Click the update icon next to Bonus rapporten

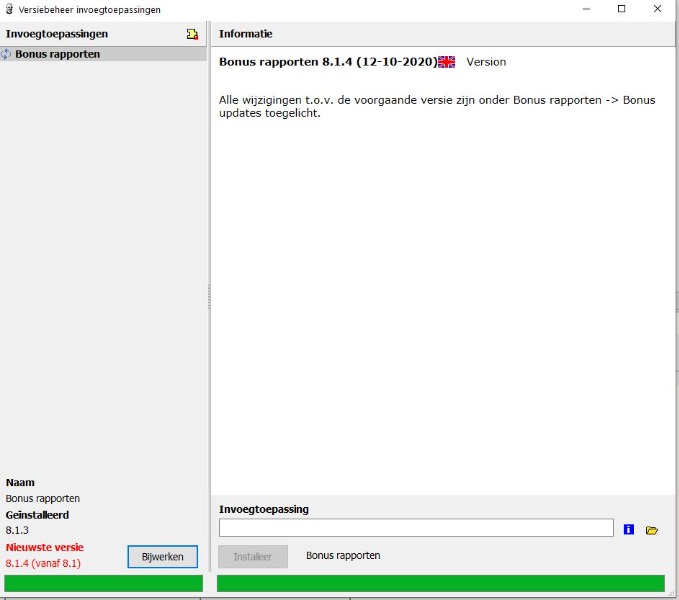tap(6, 54)
